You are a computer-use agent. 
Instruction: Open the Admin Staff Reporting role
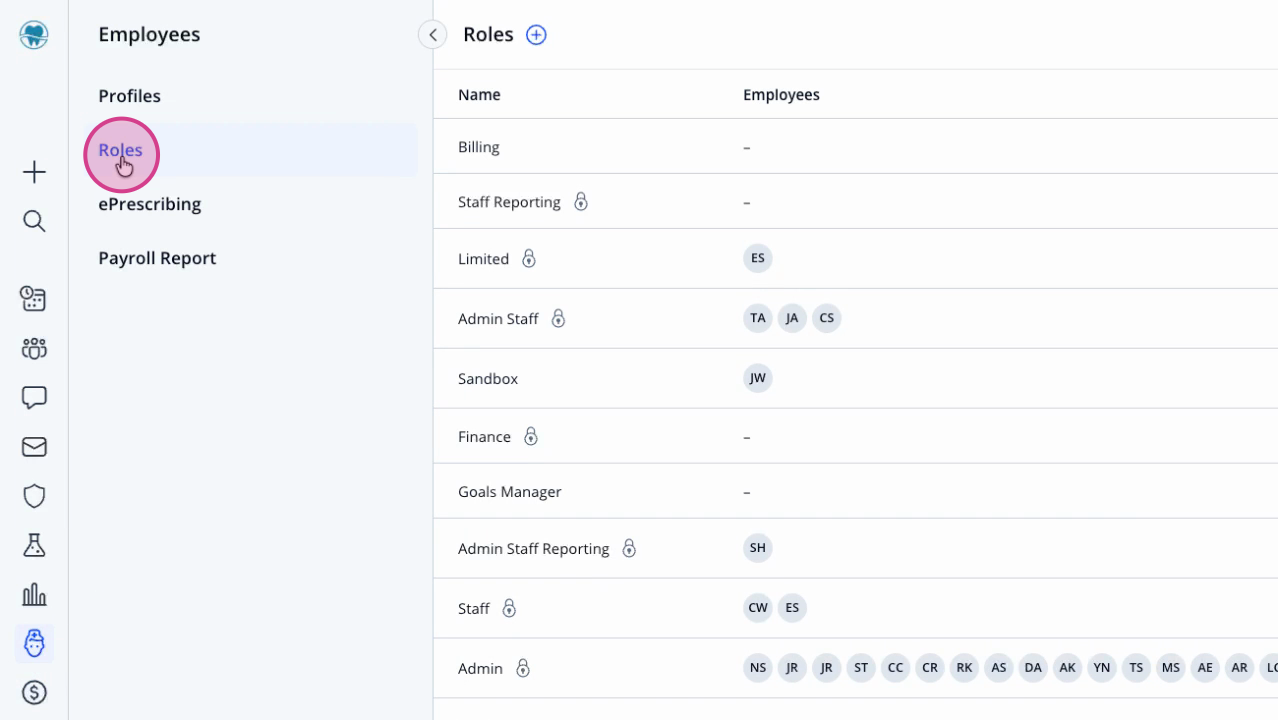point(533,549)
